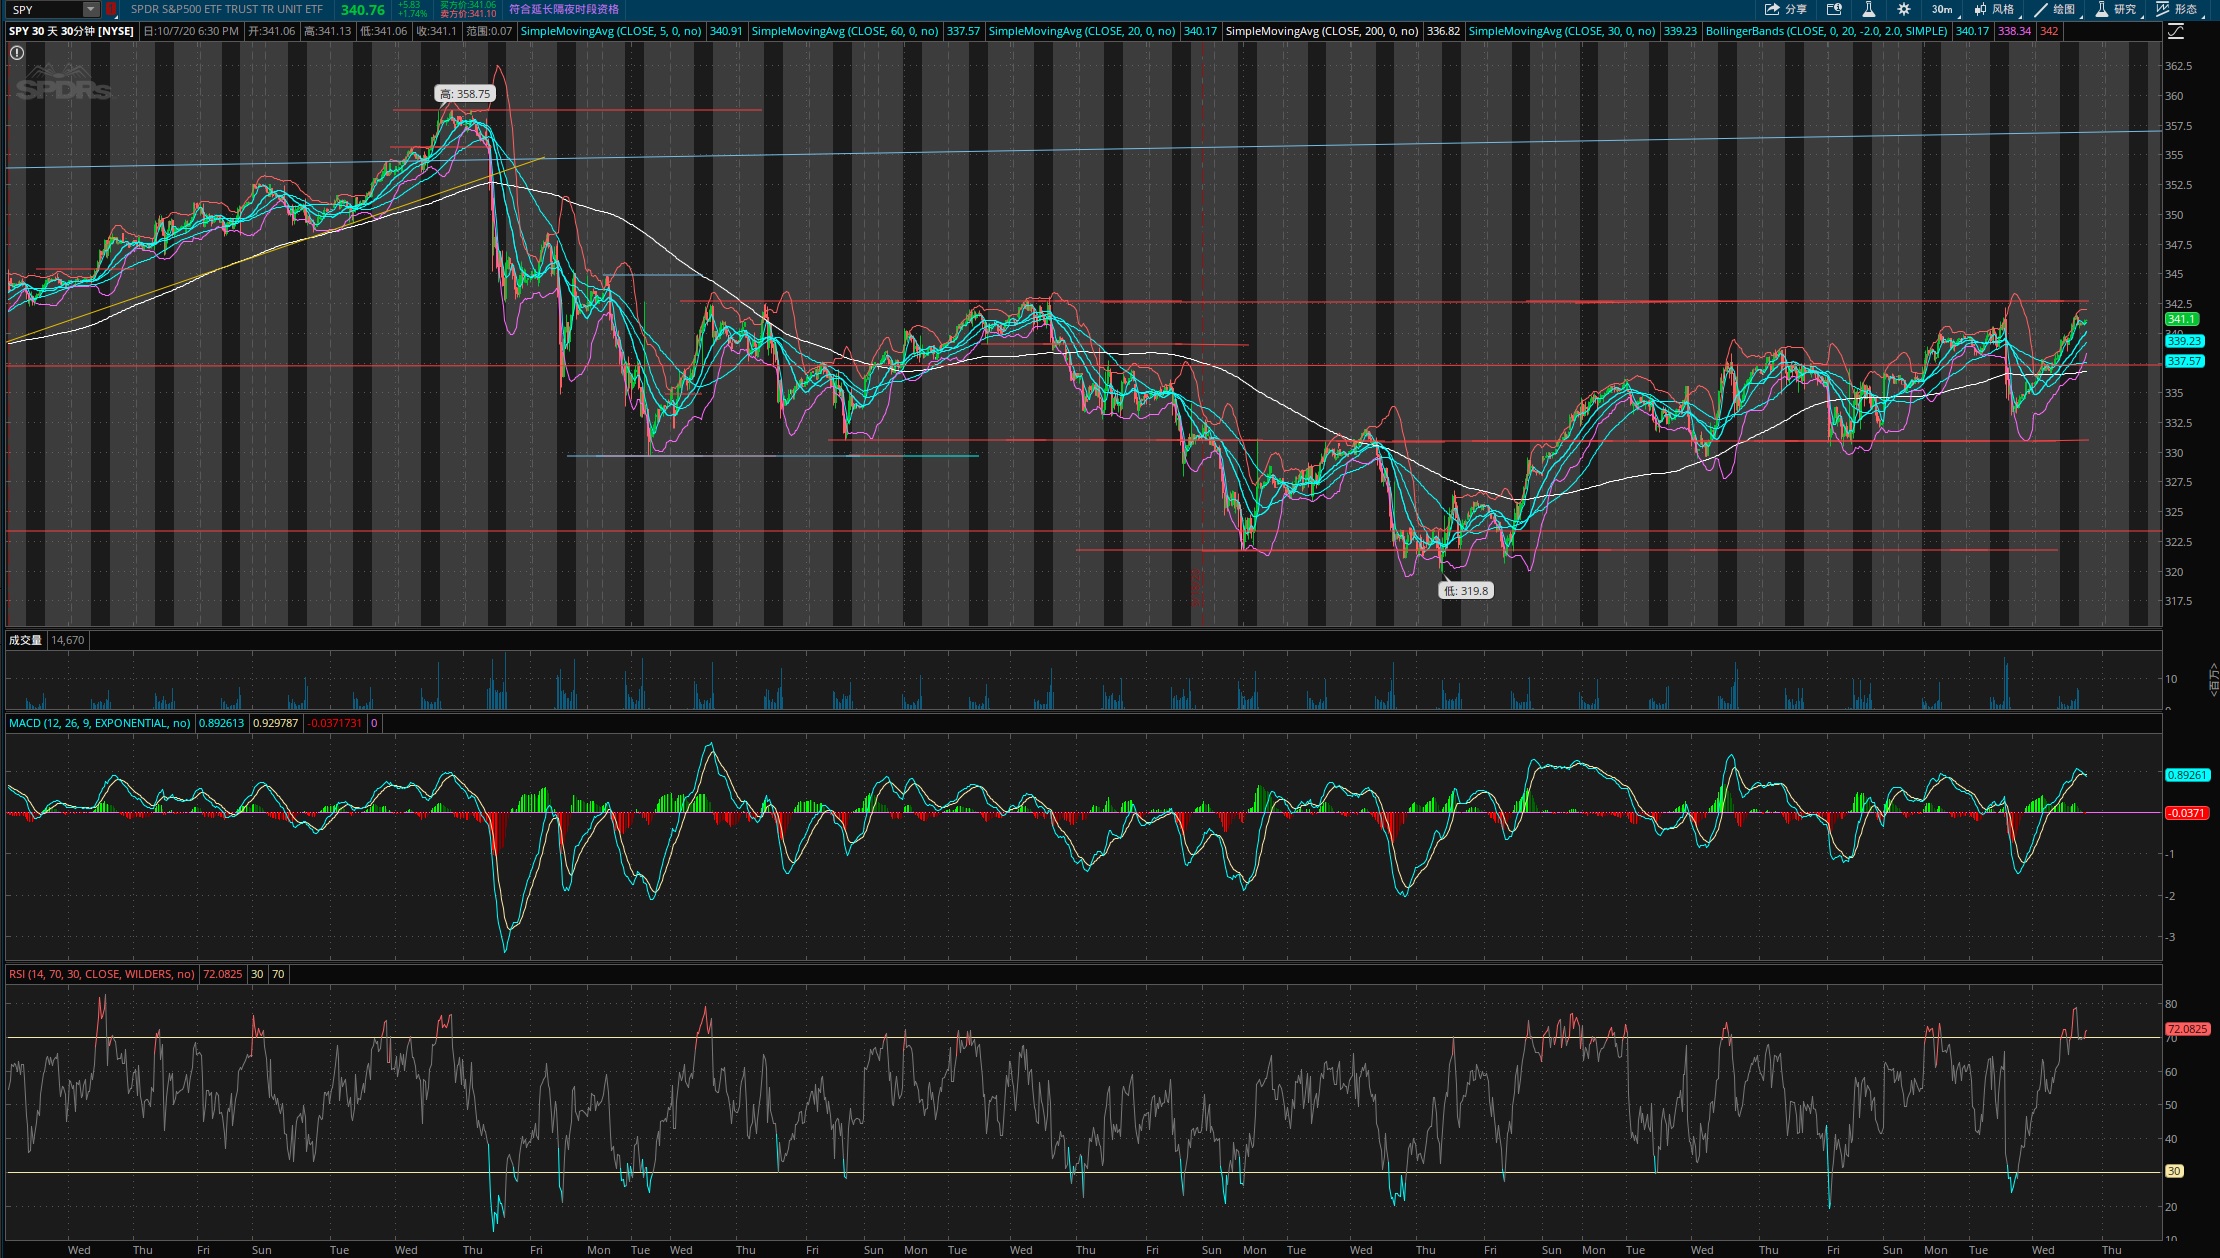Click the SPY 30 天 30分钟 [NYSE] label
Viewport: 2220px width, 1258px height.
coord(71,31)
